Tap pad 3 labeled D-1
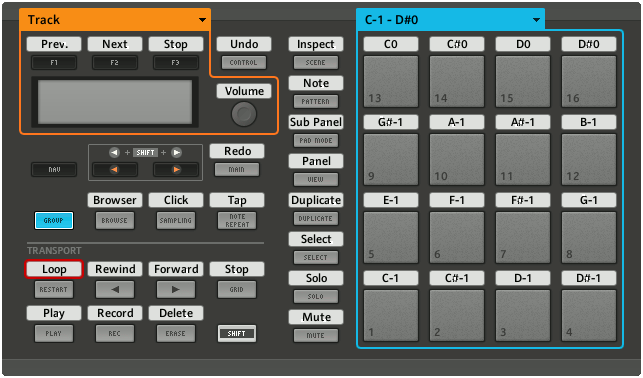643x378 pixels. tap(523, 315)
